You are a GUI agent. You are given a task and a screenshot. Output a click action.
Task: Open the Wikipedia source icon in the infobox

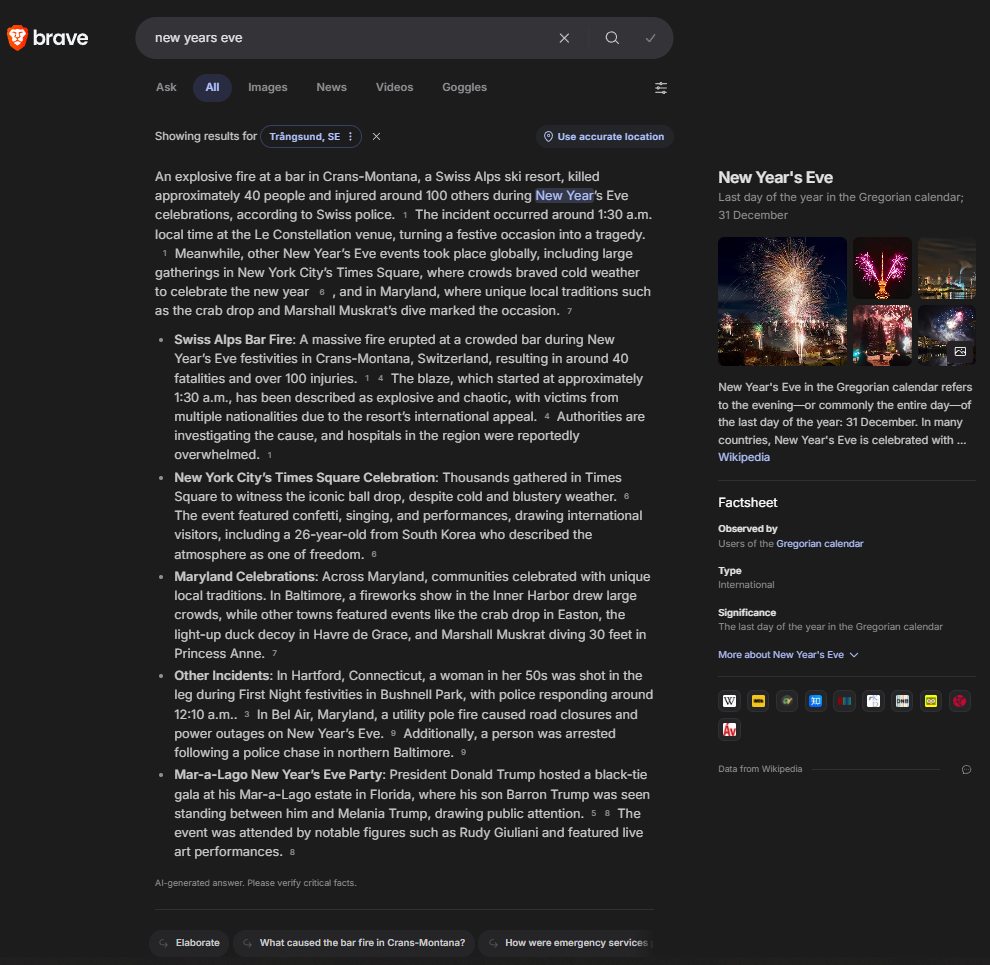point(729,701)
